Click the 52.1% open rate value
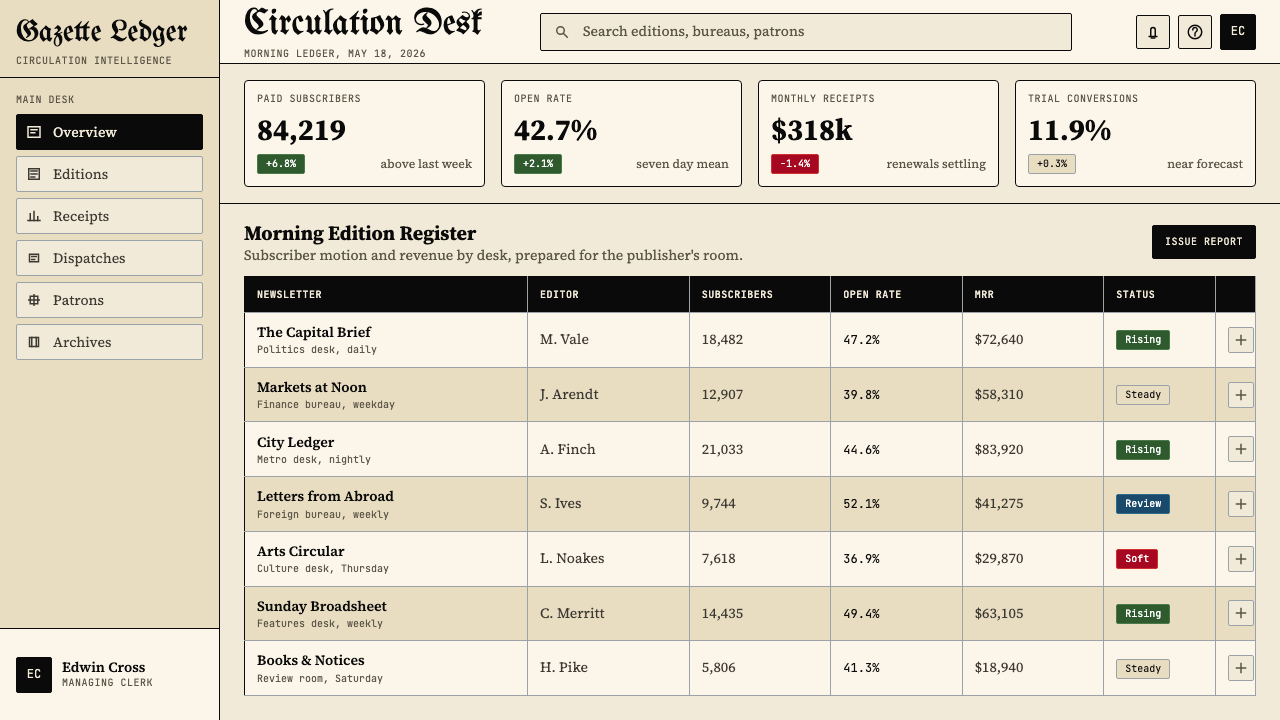The height and width of the screenshot is (720, 1280). [861, 504]
